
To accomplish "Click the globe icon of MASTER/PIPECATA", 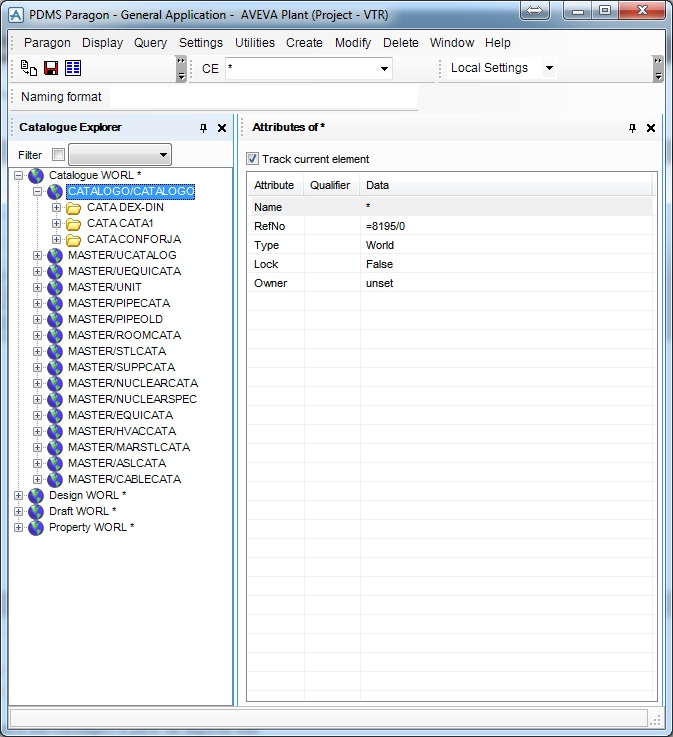I will pyautogui.click(x=55, y=304).
